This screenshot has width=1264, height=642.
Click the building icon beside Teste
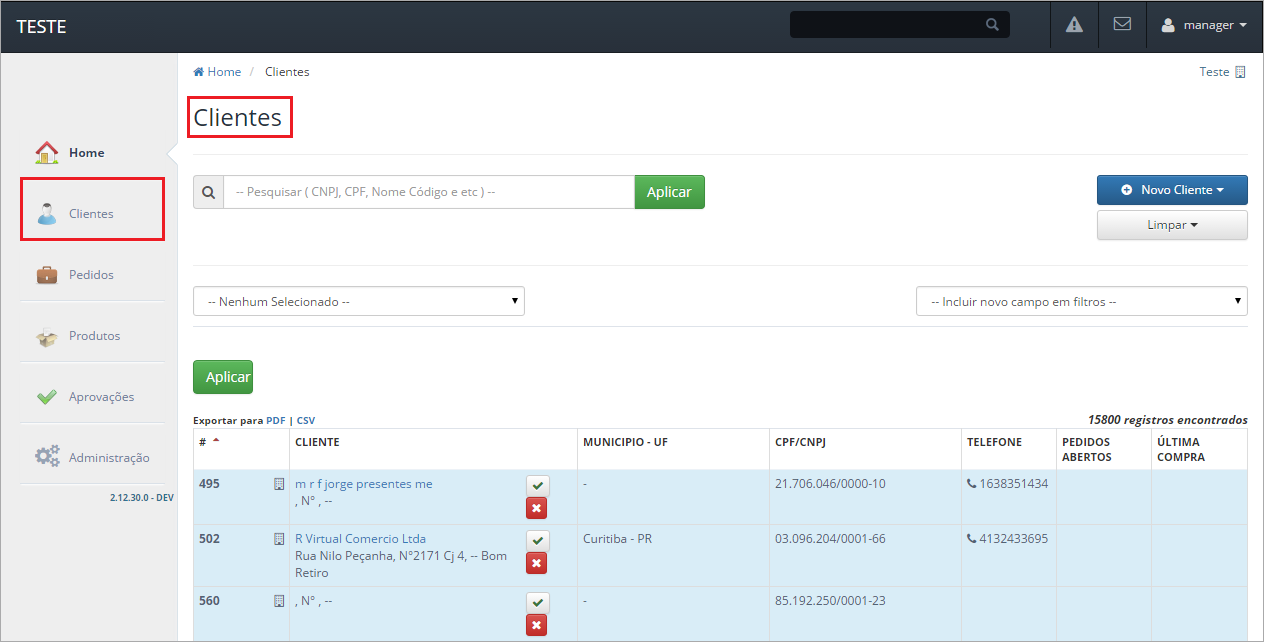(x=1240, y=72)
